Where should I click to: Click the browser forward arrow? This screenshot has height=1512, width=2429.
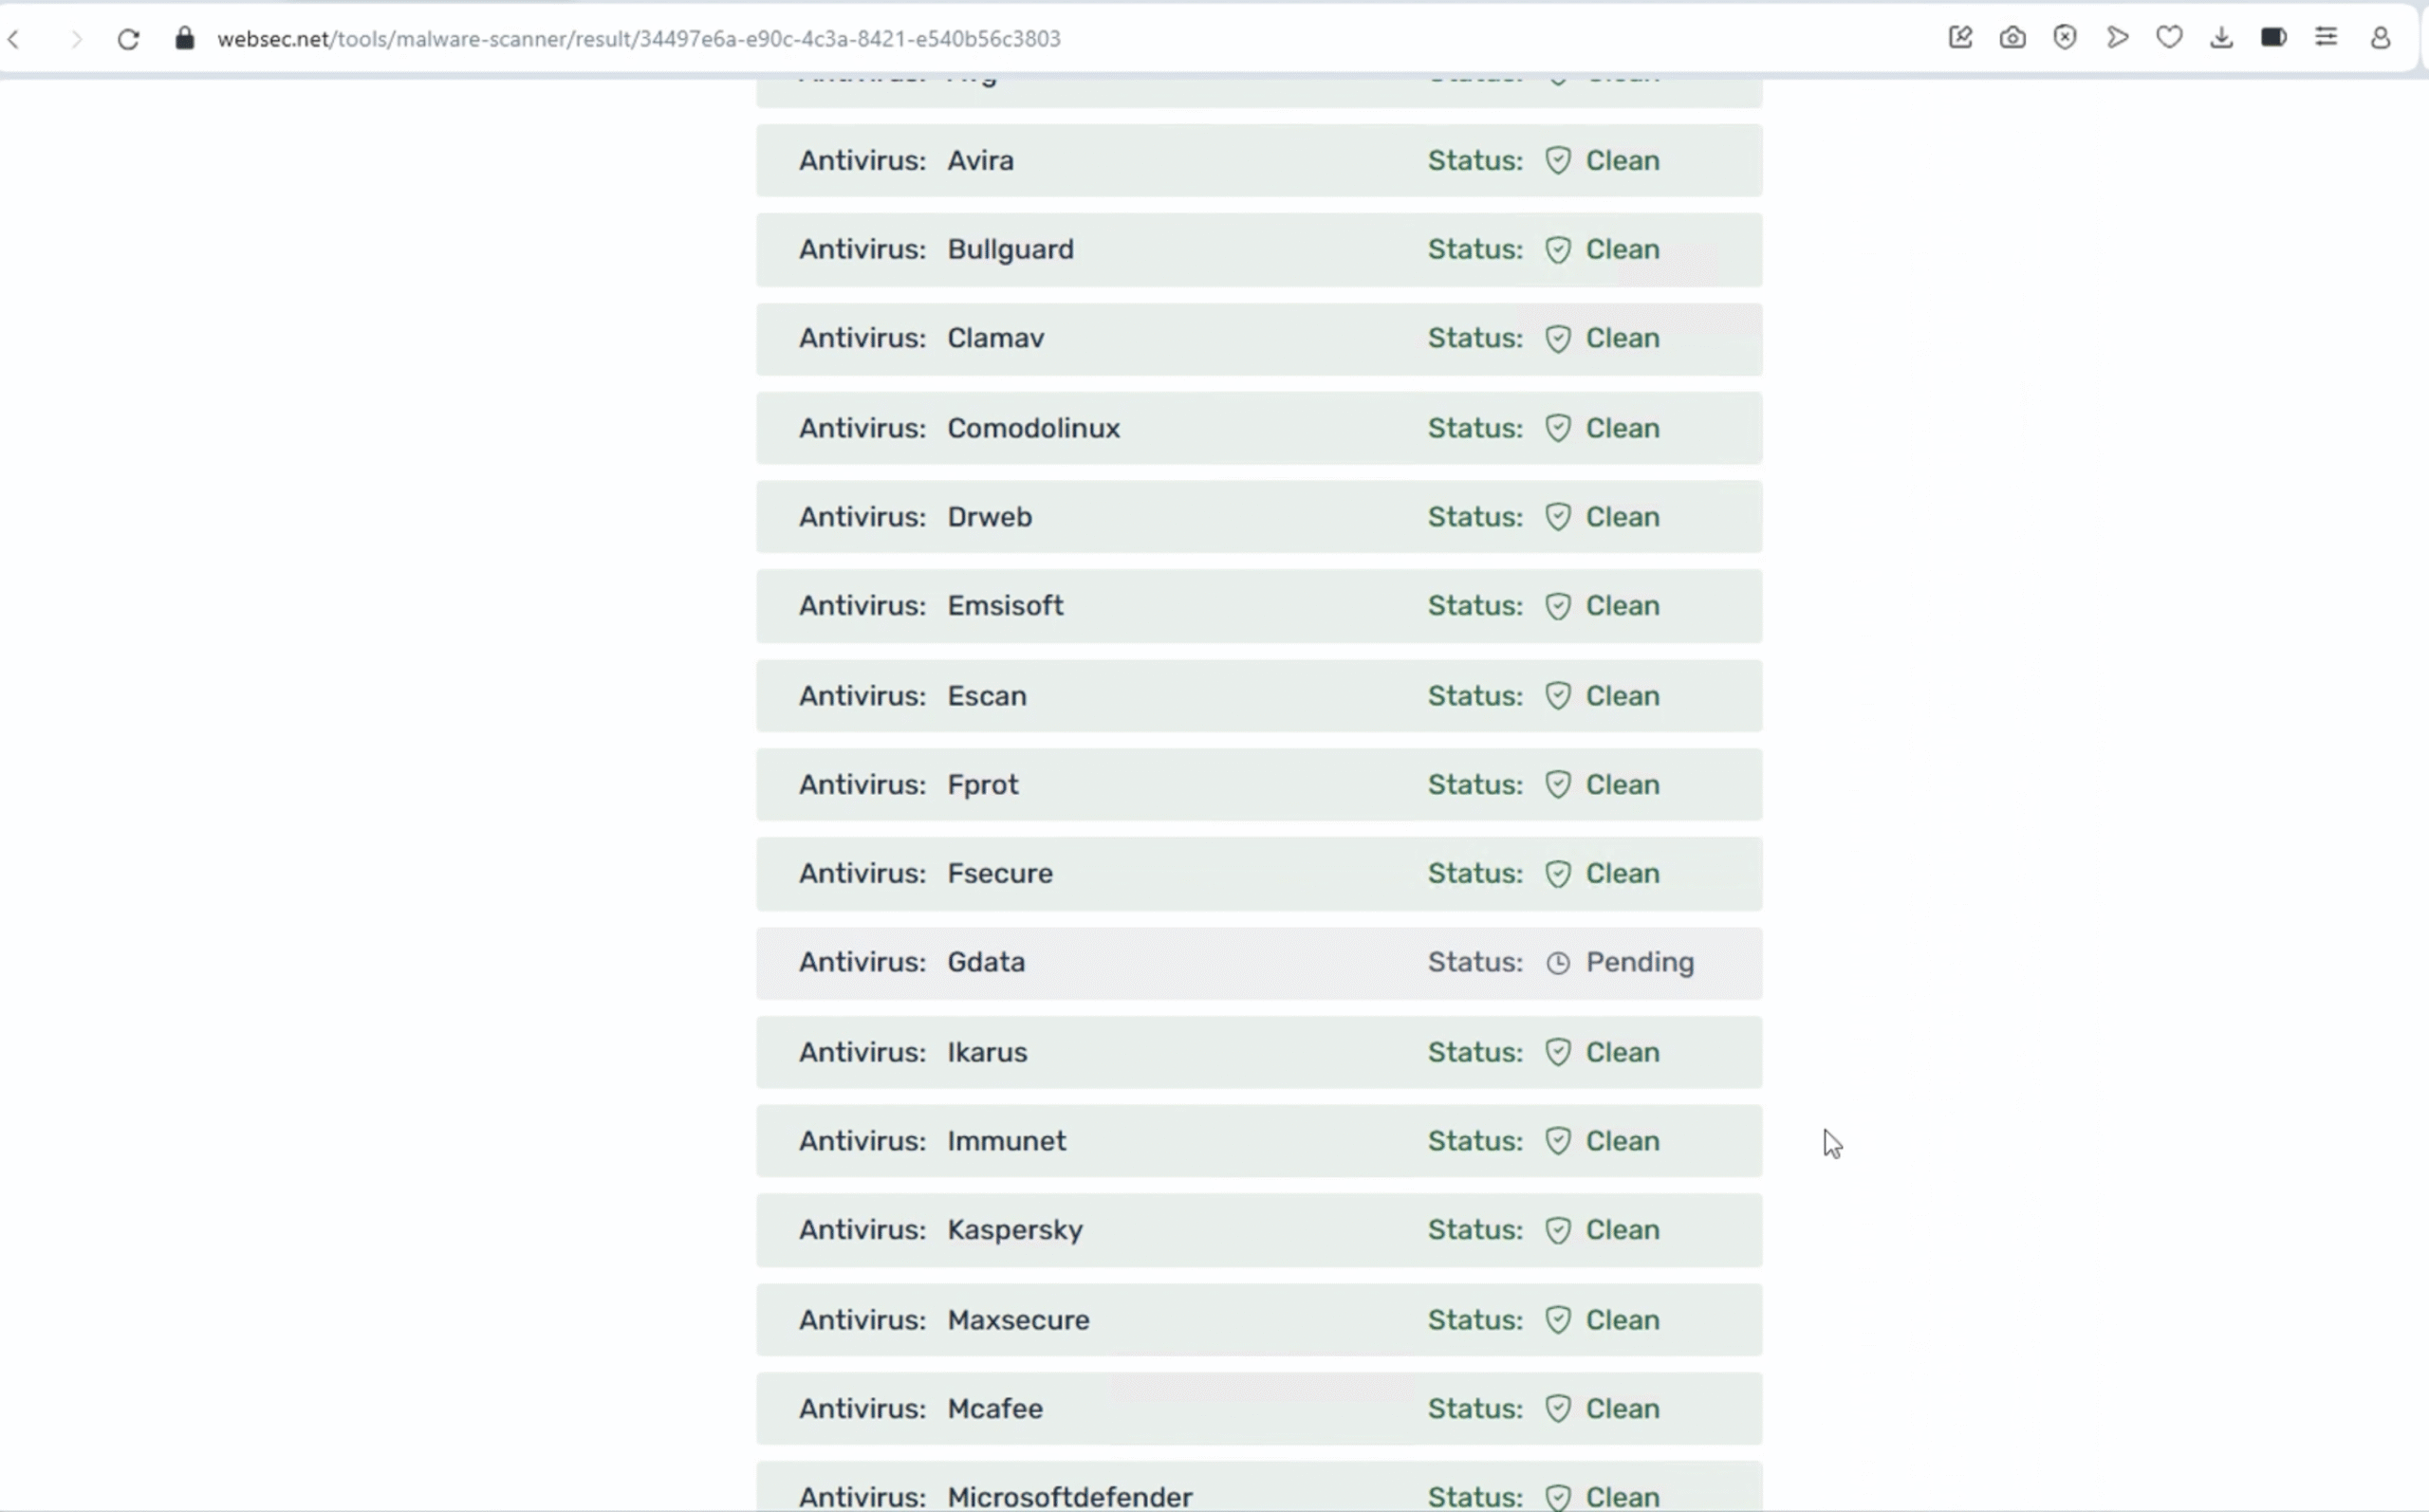click(x=76, y=39)
